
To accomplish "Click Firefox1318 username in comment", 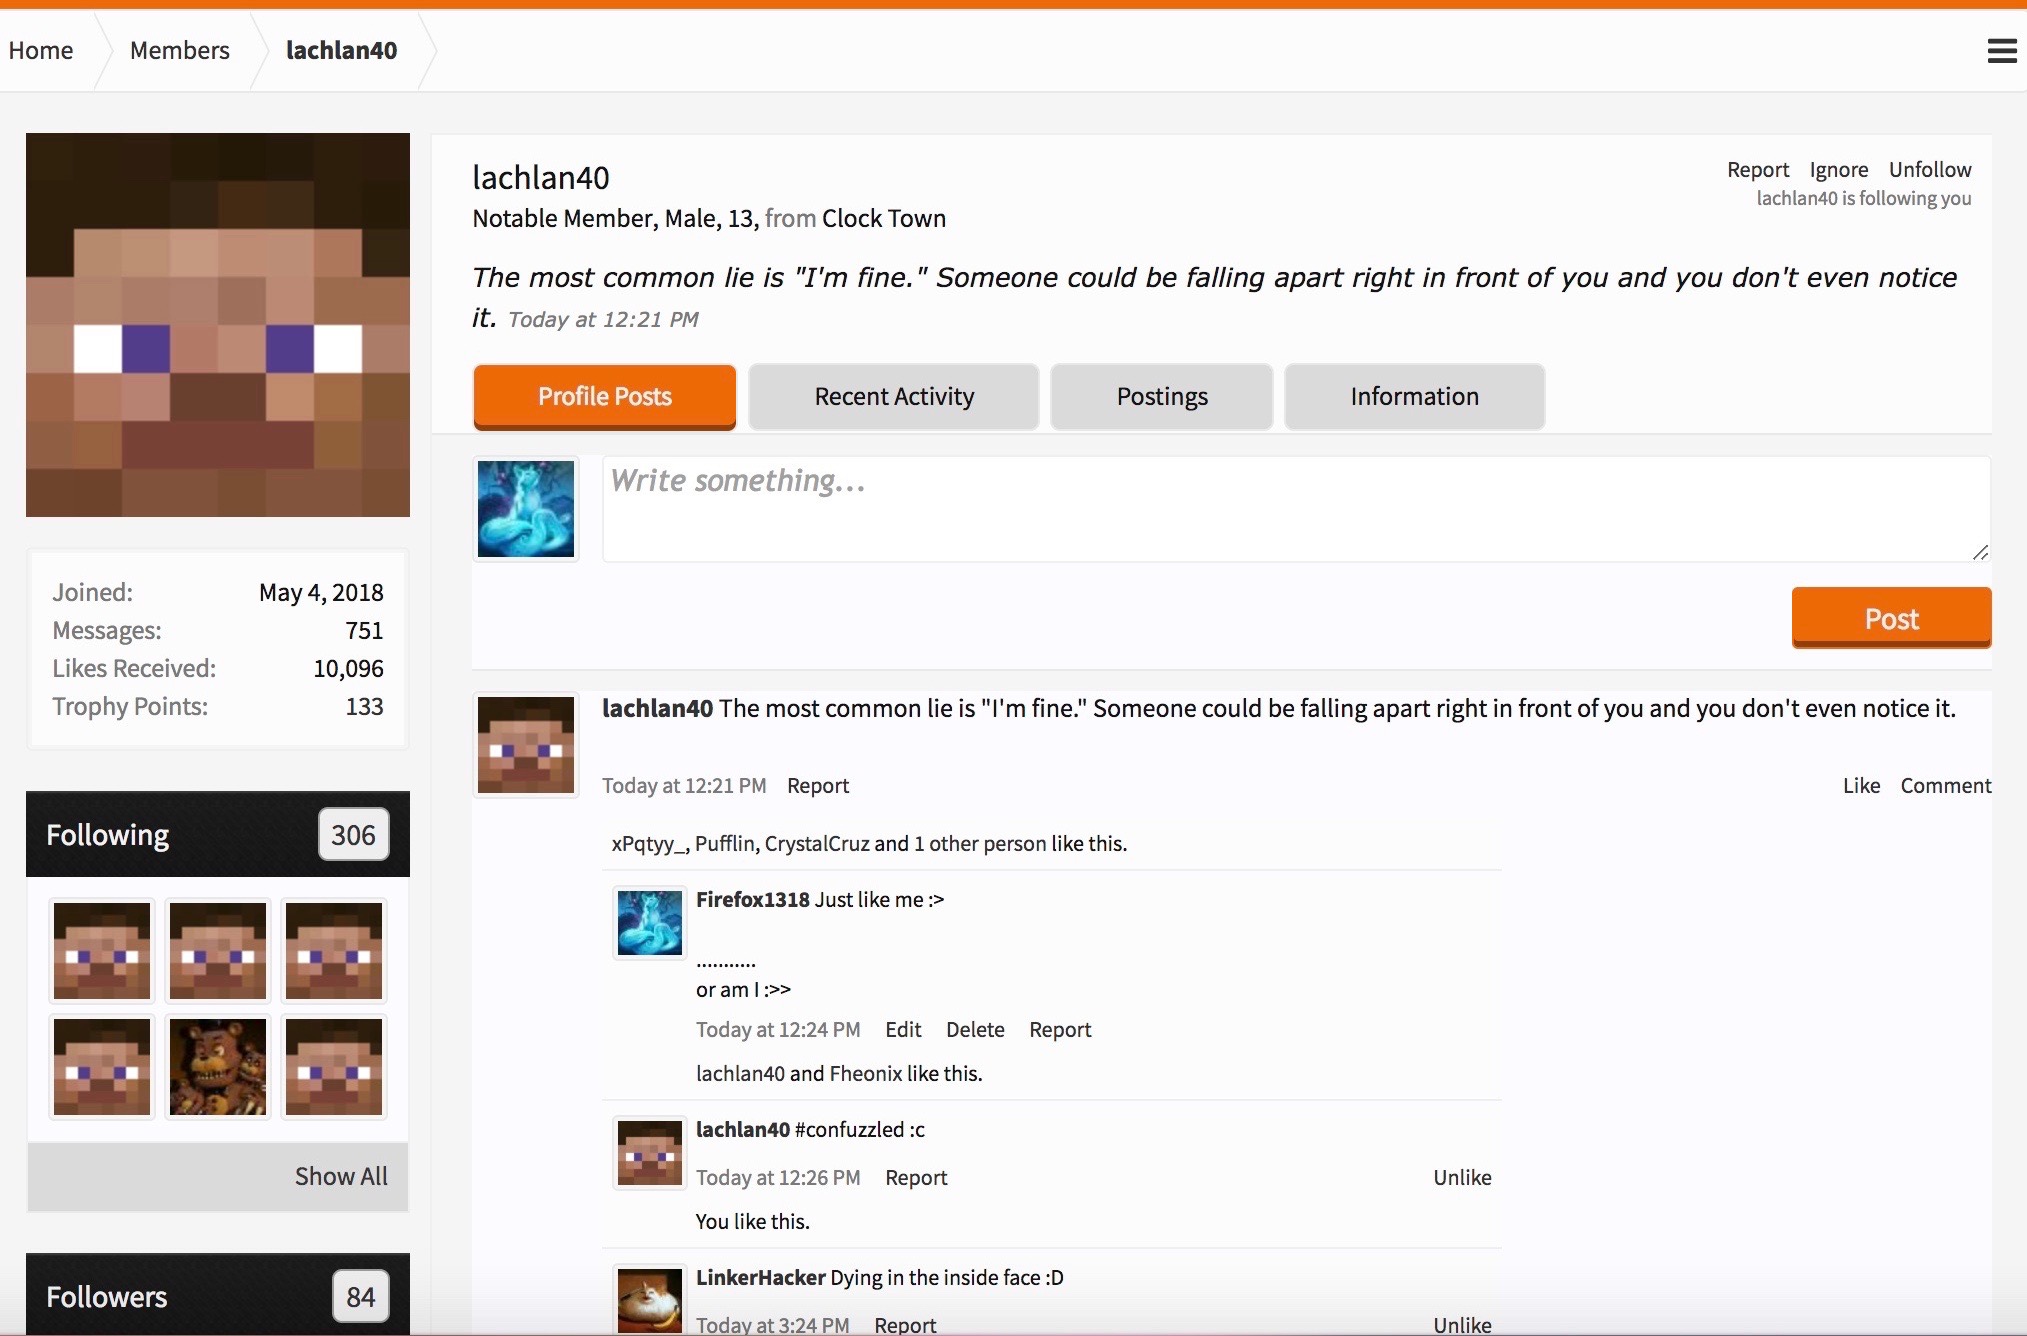I will tap(753, 900).
